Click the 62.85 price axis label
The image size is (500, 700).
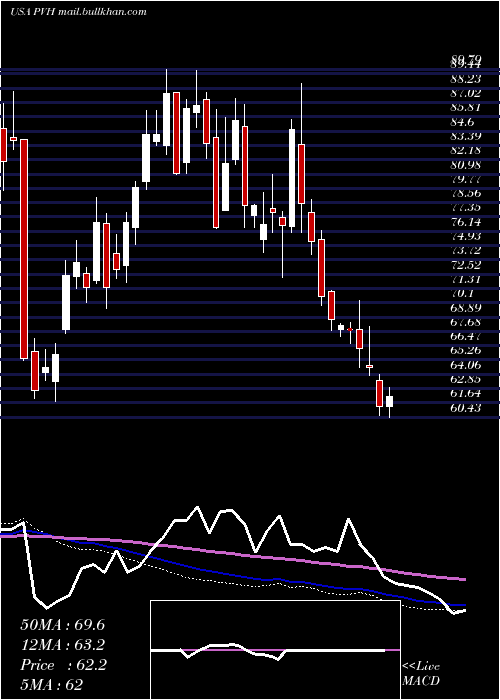tap(466, 379)
